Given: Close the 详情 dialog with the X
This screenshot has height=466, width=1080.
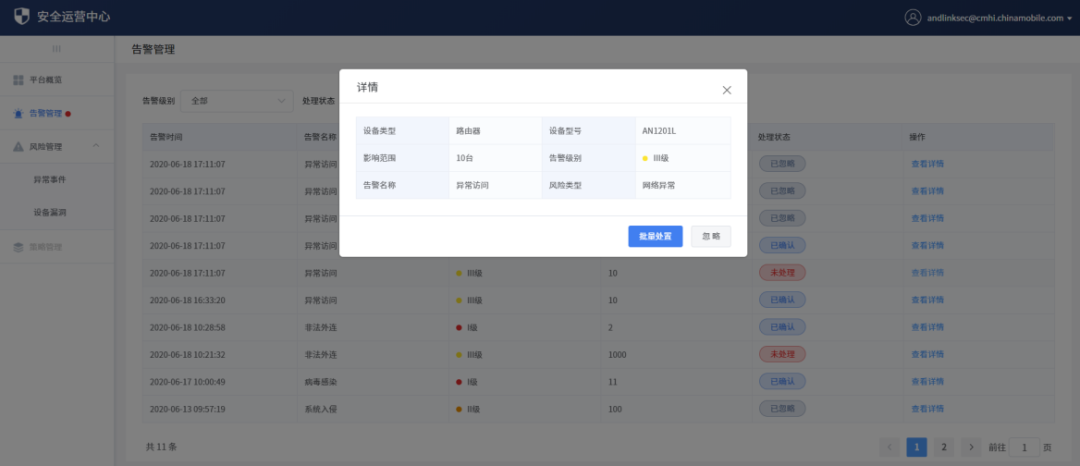Looking at the screenshot, I should 727,90.
